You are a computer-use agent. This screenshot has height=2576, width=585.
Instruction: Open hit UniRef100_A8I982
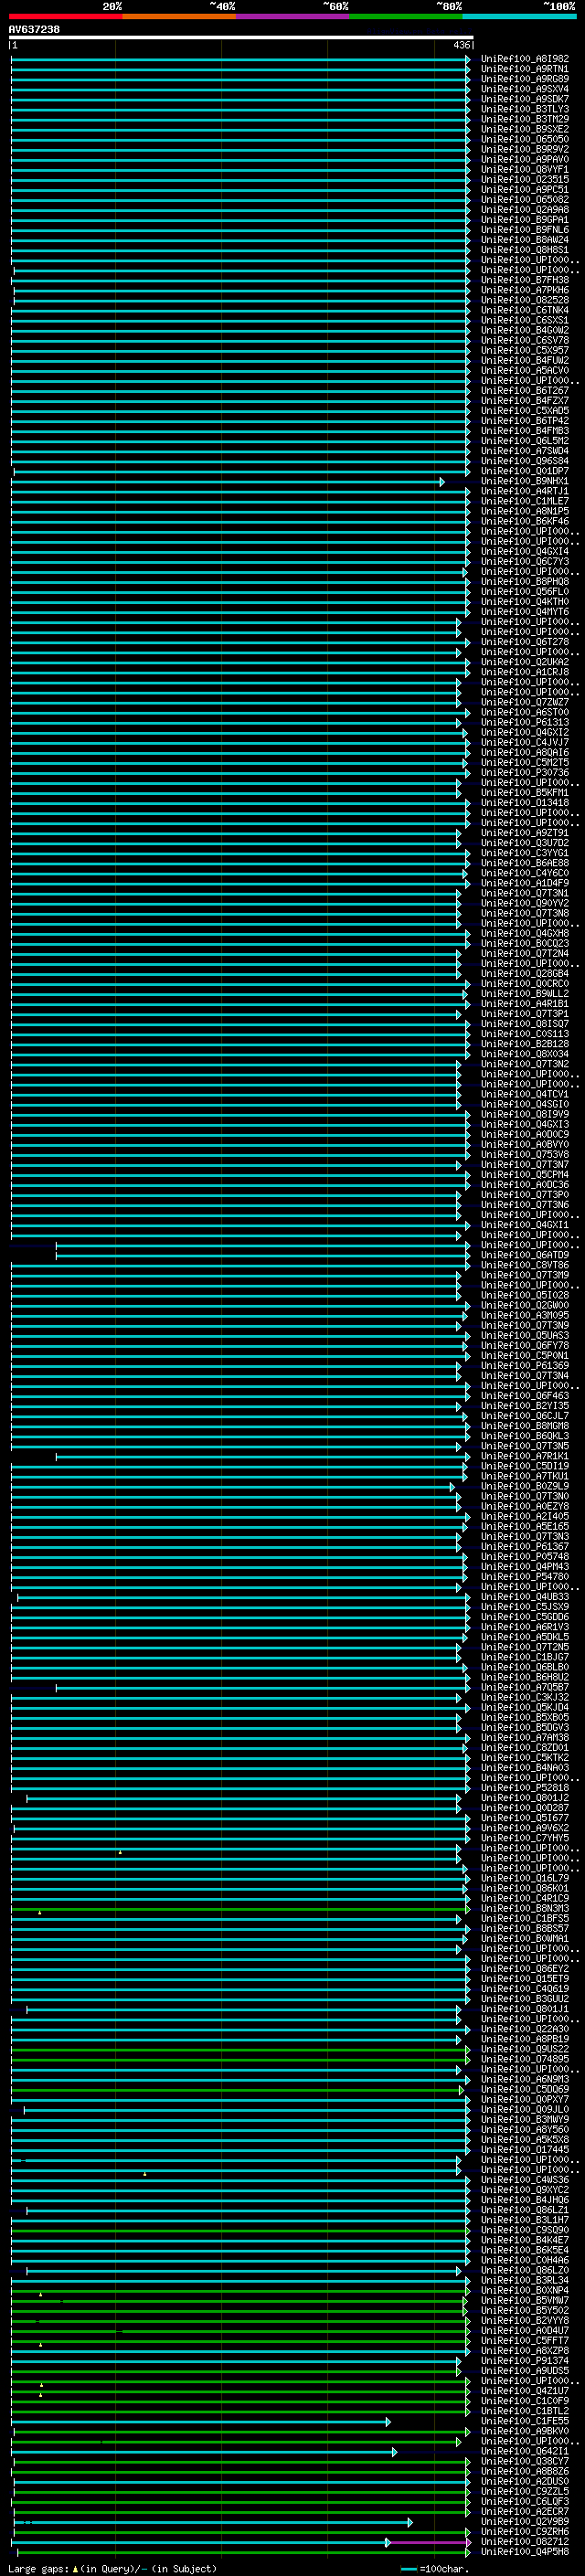(x=525, y=59)
